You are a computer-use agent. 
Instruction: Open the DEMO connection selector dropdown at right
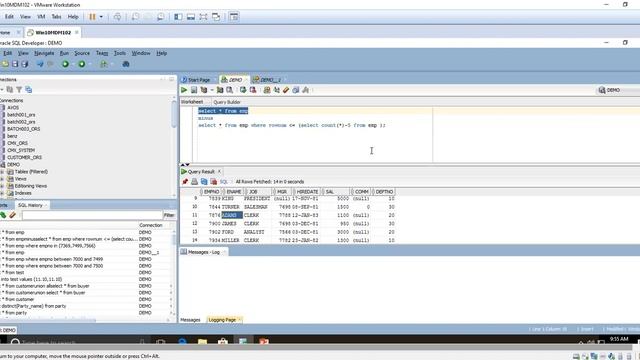pos(617,90)
